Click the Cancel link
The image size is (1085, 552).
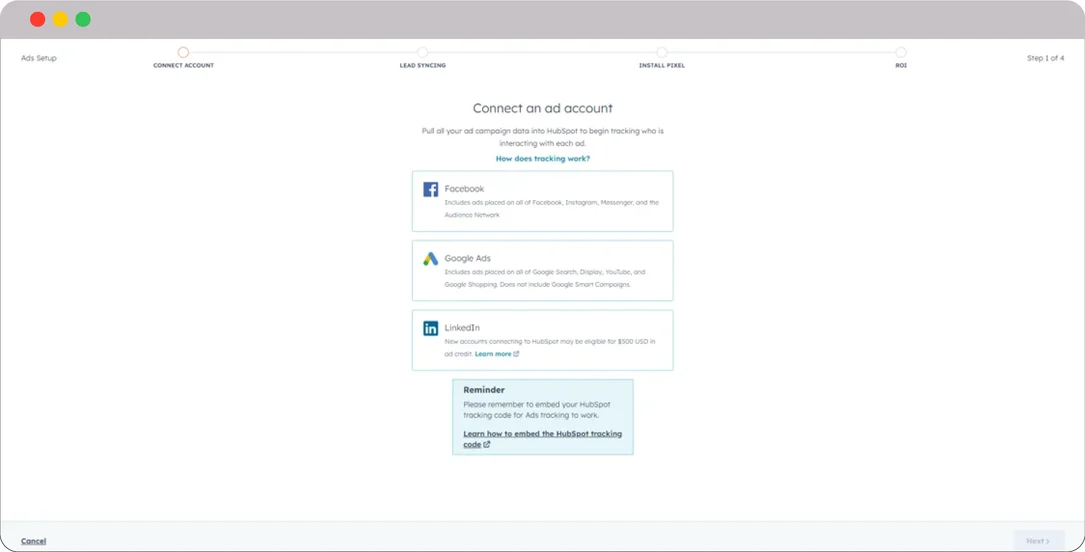pos(33,541)
